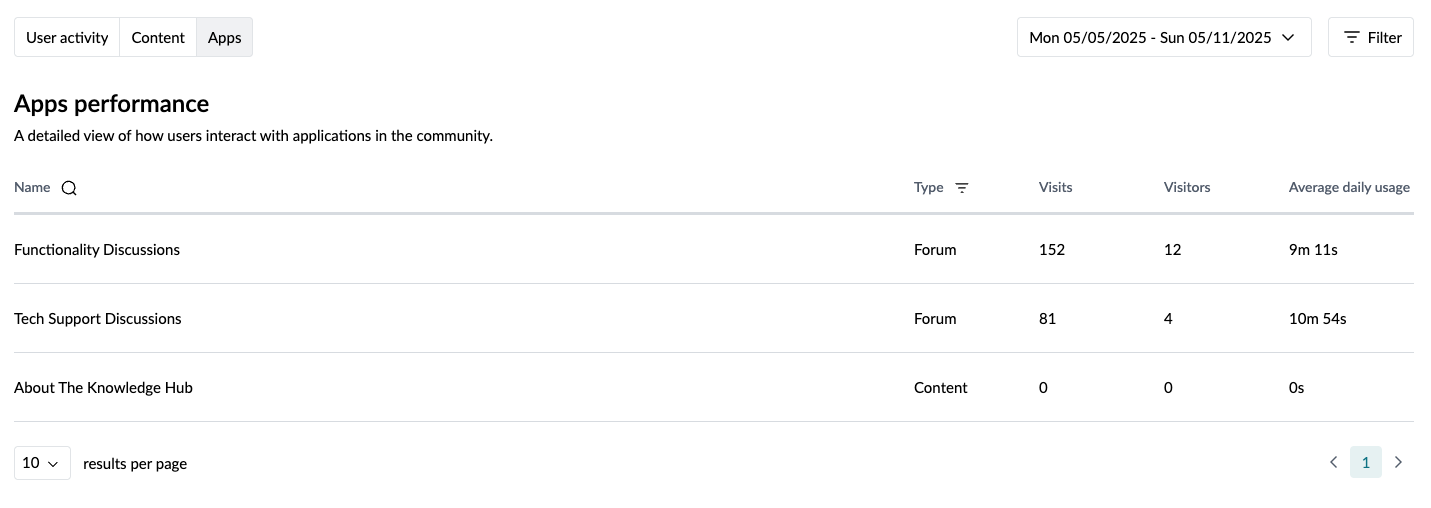Click visitors value 4
Screen dimensions: 1431x508
point(1168,318)
